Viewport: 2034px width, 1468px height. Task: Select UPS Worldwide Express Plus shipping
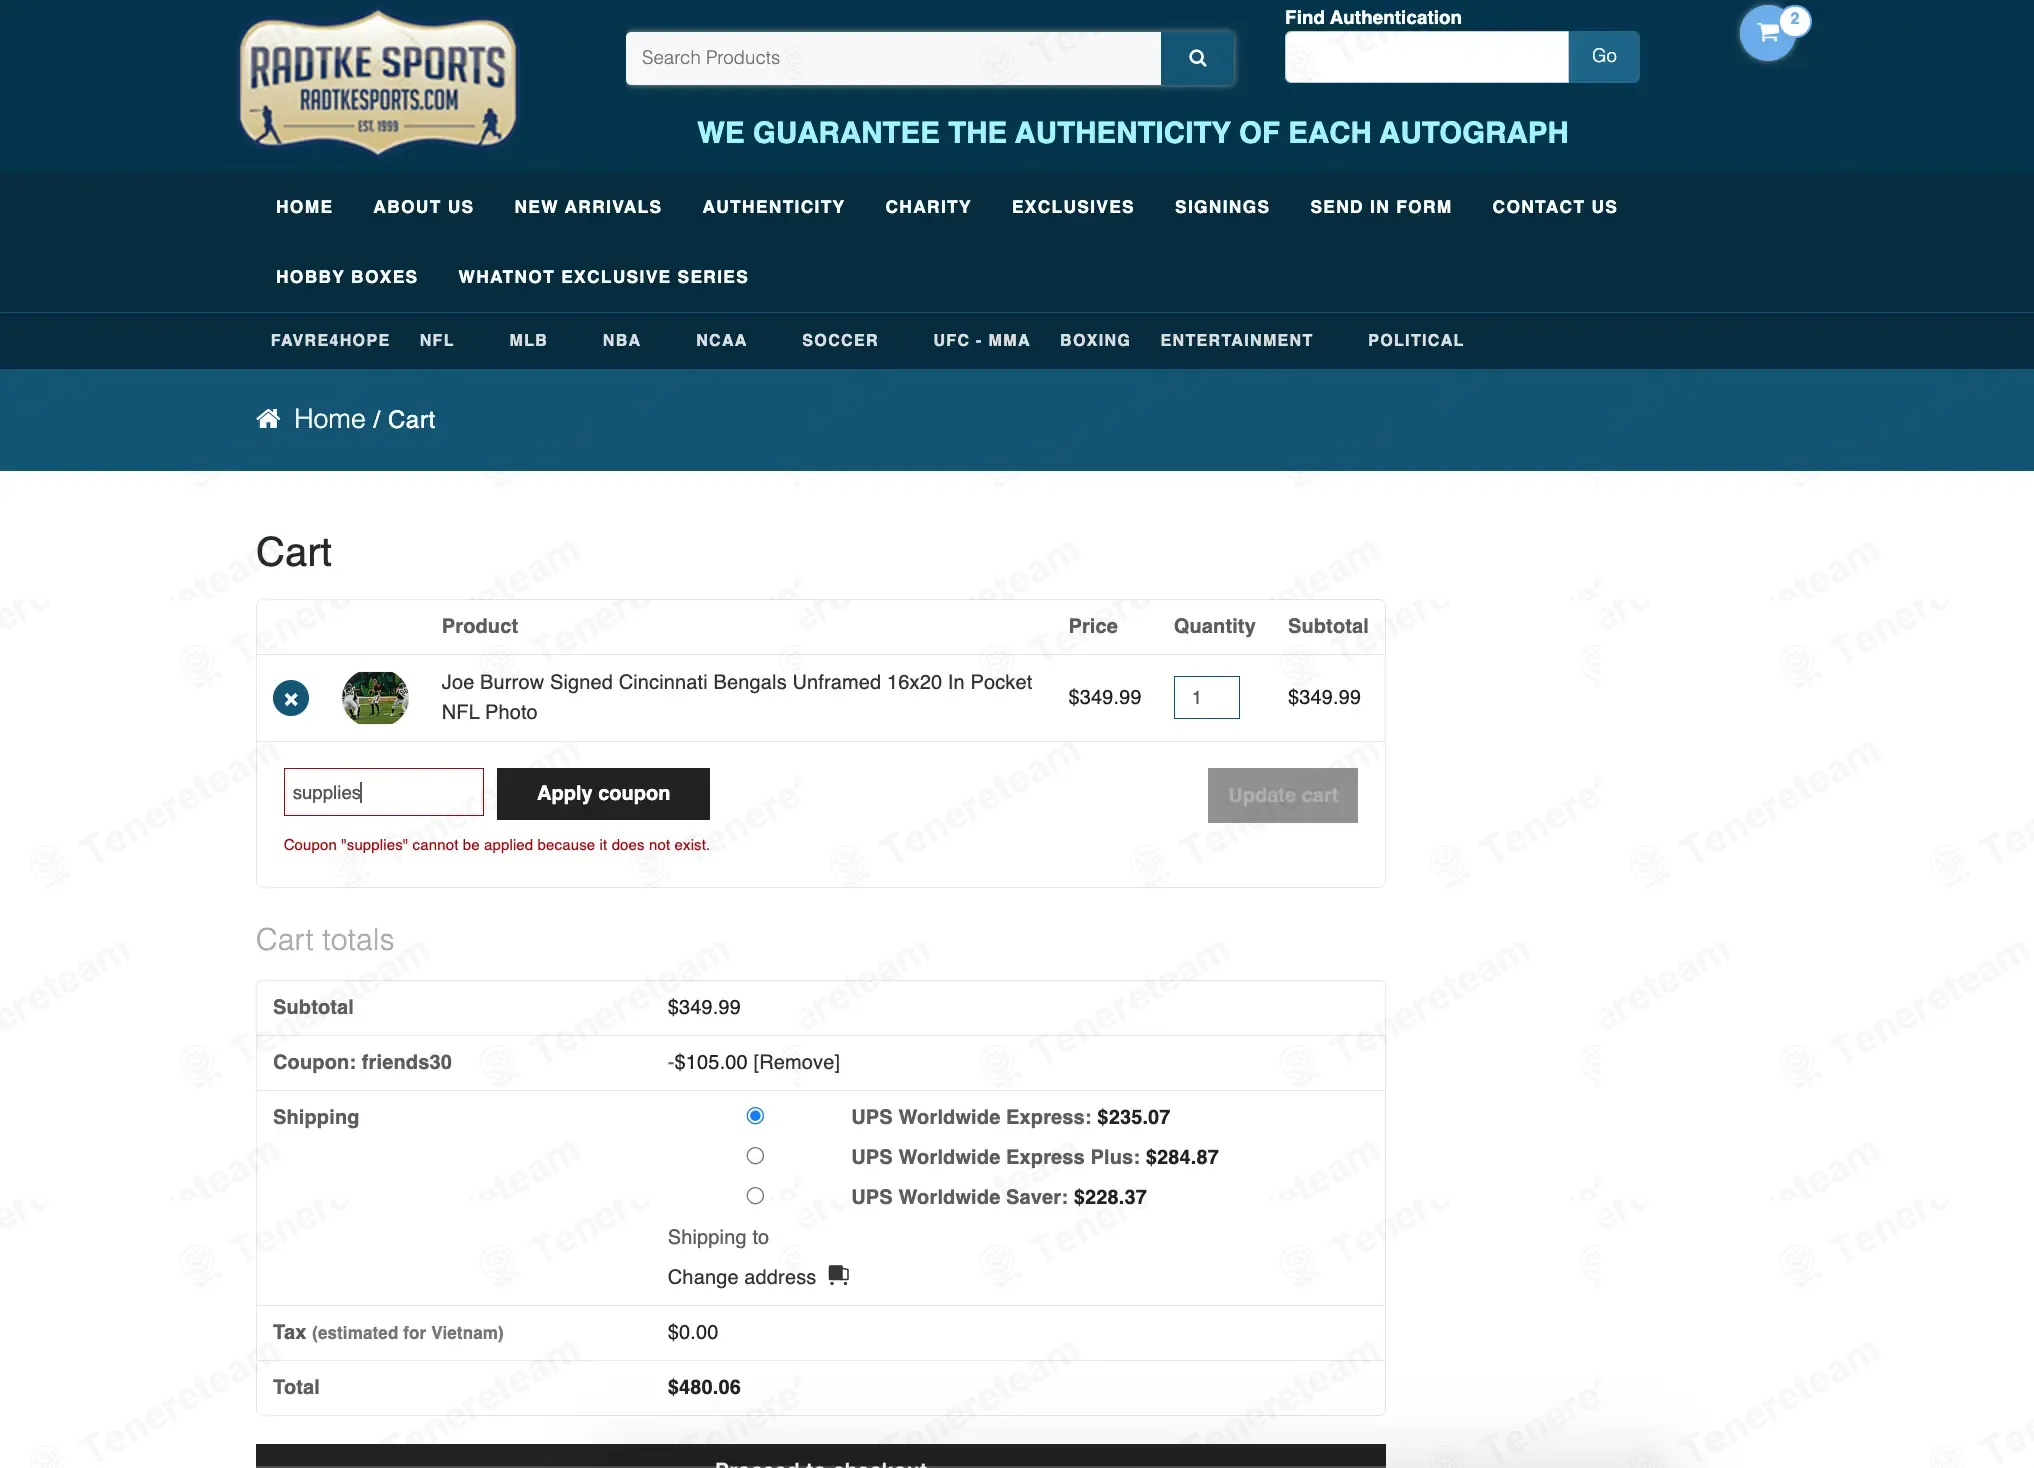tap(755, 1156)
